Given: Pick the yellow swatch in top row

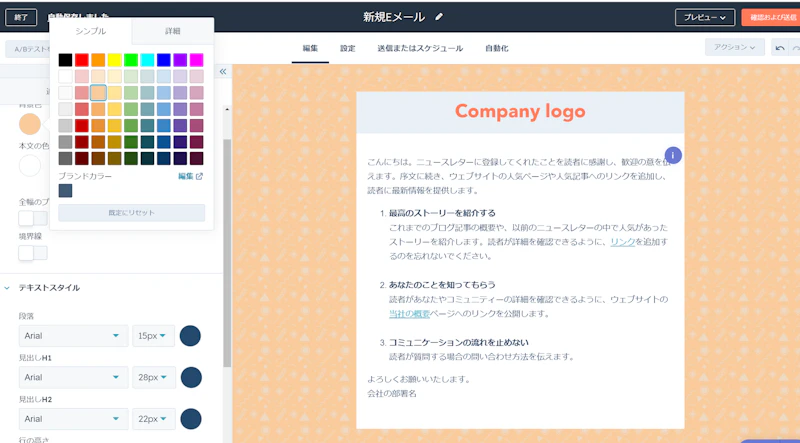Looking at the screenshot, I should pyautogui.click(x=114, y=60).
